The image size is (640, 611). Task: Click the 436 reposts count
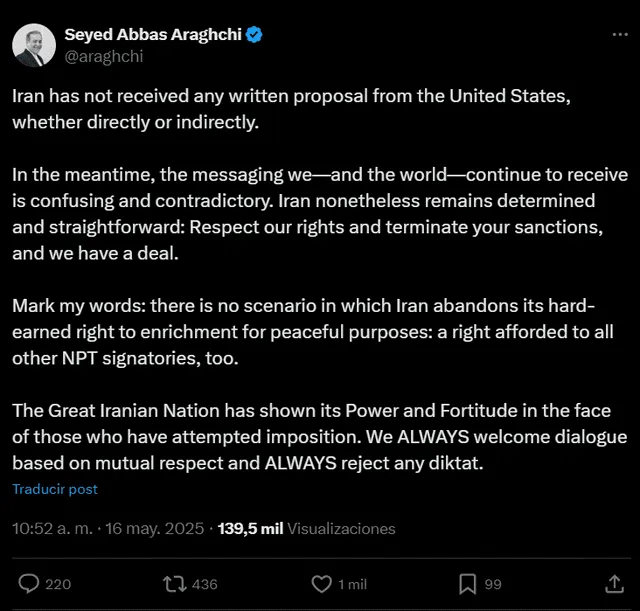(204, 584)
